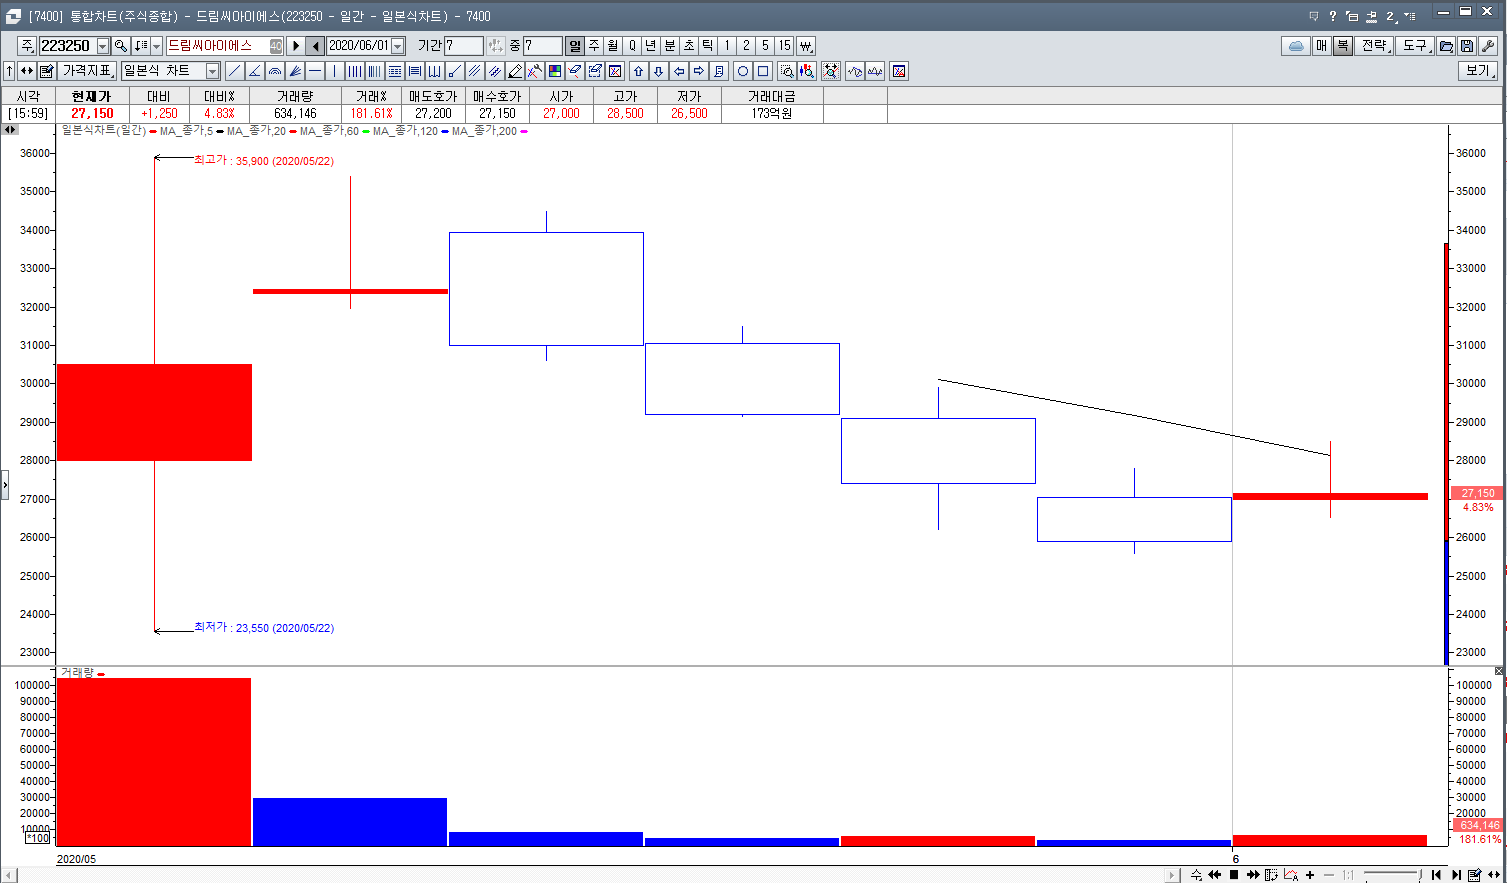Insert a down arrow marker

point(658,71)
